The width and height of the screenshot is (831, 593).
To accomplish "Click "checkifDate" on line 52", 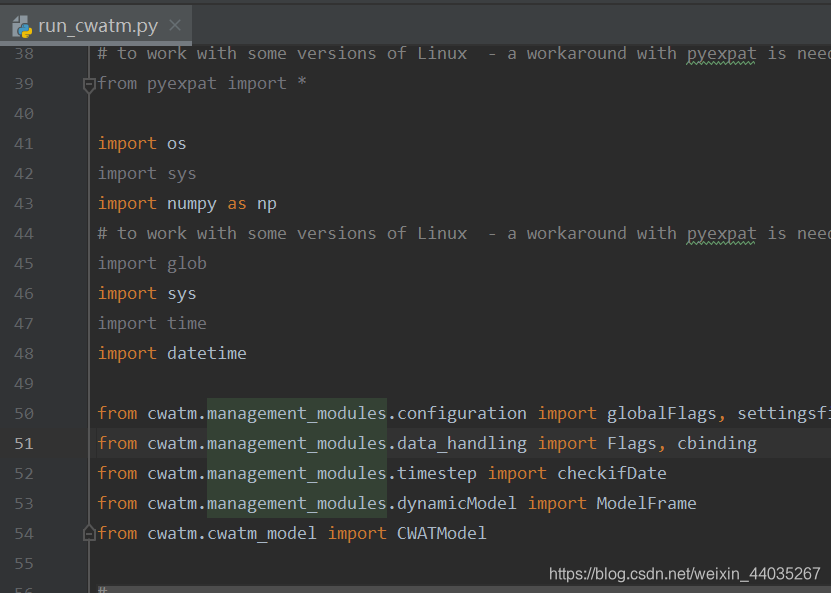I will tap(612, 473).
